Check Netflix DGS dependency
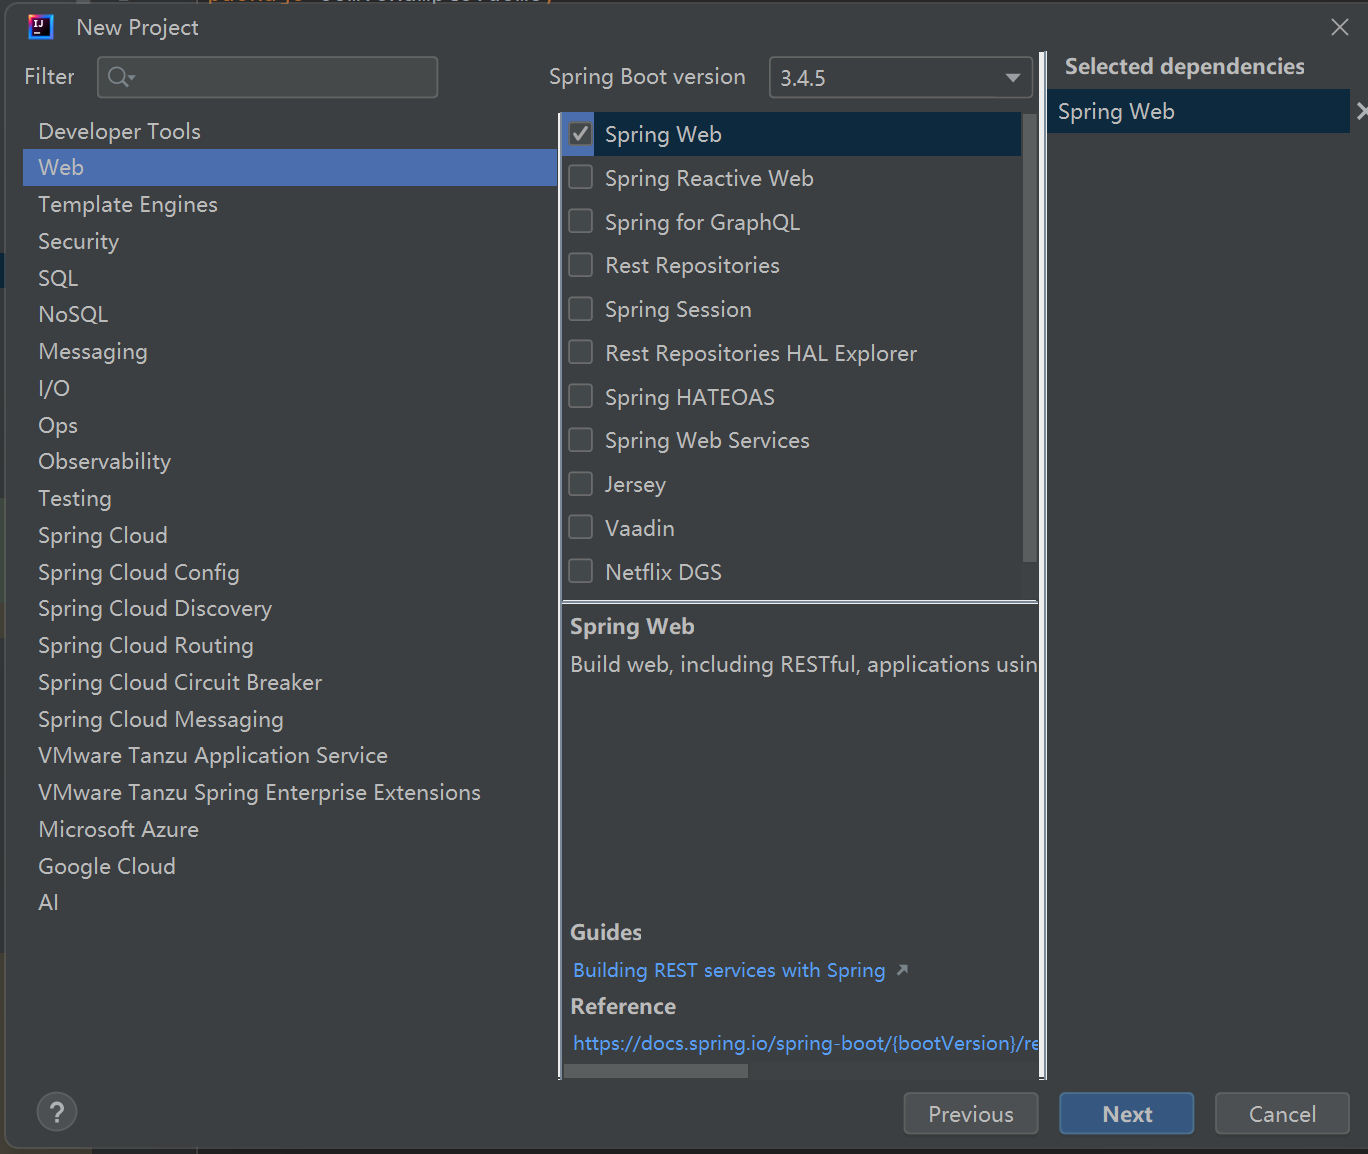This screenshot has height=1154, width=1368. point(580,572)
